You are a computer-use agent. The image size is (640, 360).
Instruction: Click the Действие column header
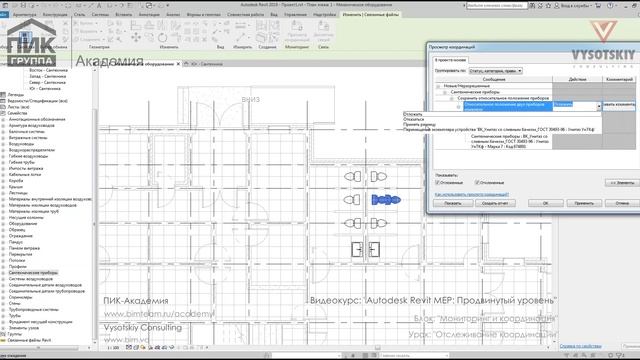click(x=578, y=79)
